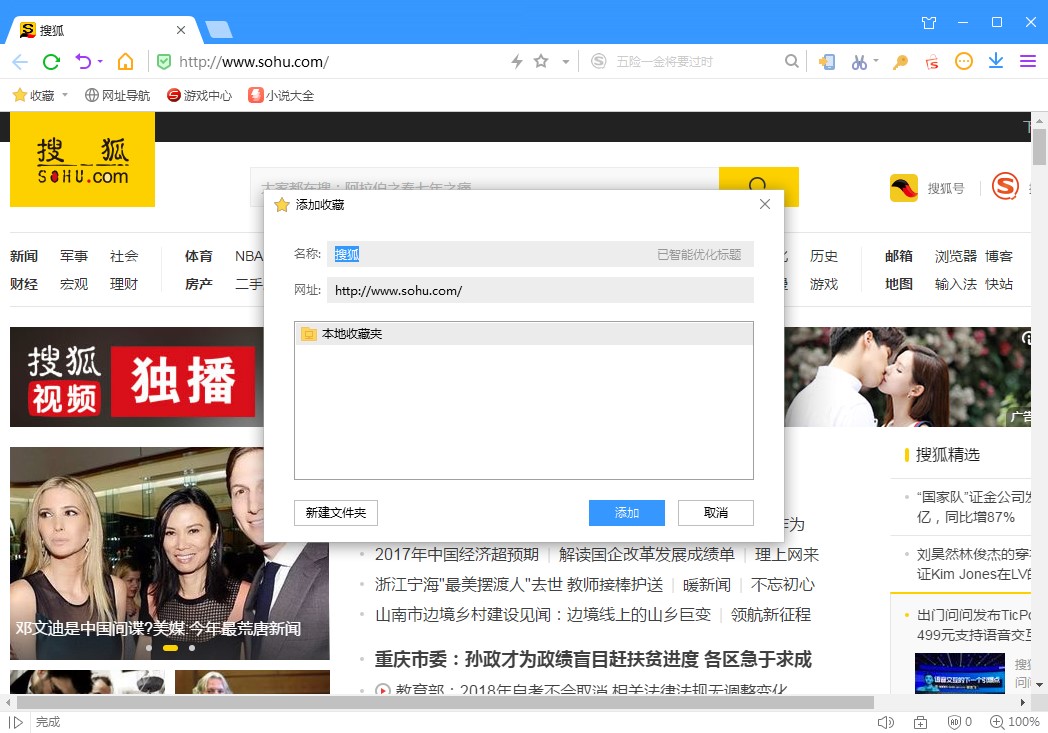Expand the 收藏 favorites dropdown arrow
Screen dimensions: 1048x733
pyautogui.click(x=65, y=96)
